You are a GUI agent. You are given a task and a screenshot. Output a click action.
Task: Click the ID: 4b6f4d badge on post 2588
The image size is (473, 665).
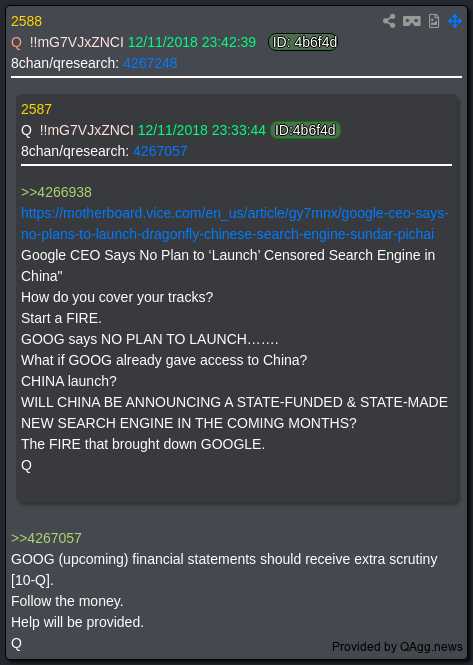coord(303,42)
